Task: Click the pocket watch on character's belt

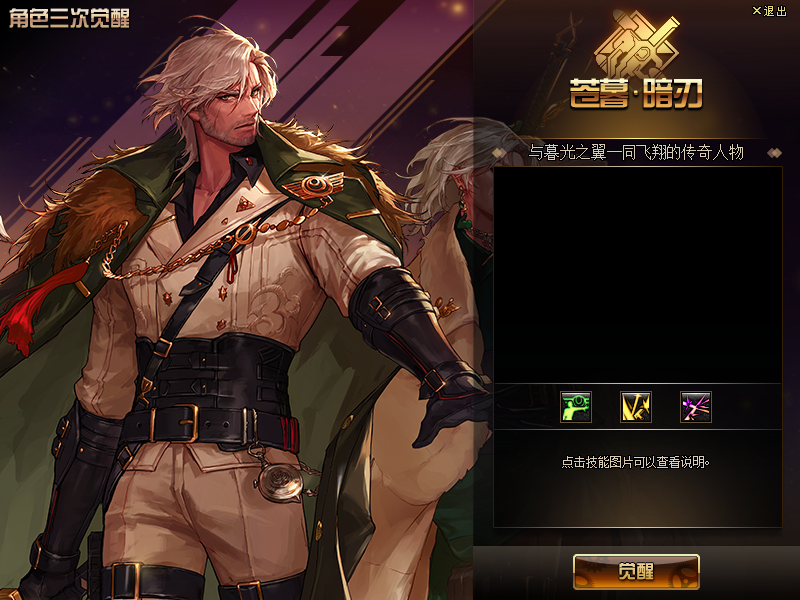Action: (278, 480)
